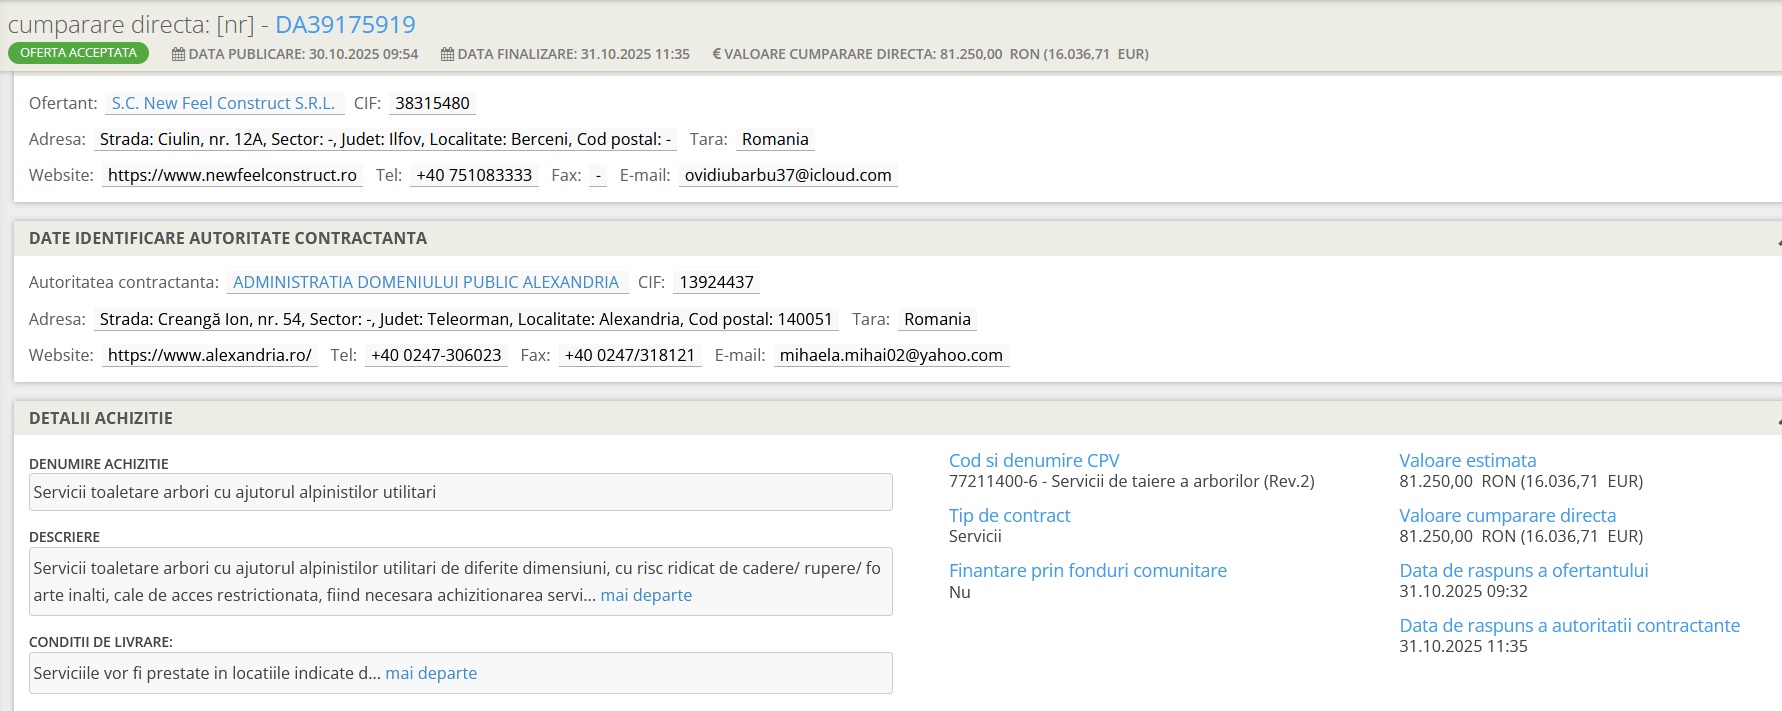Open the S.C. New Feel Construct S.R.L. supplier link

pyautogui.click(x=223, y=103)
